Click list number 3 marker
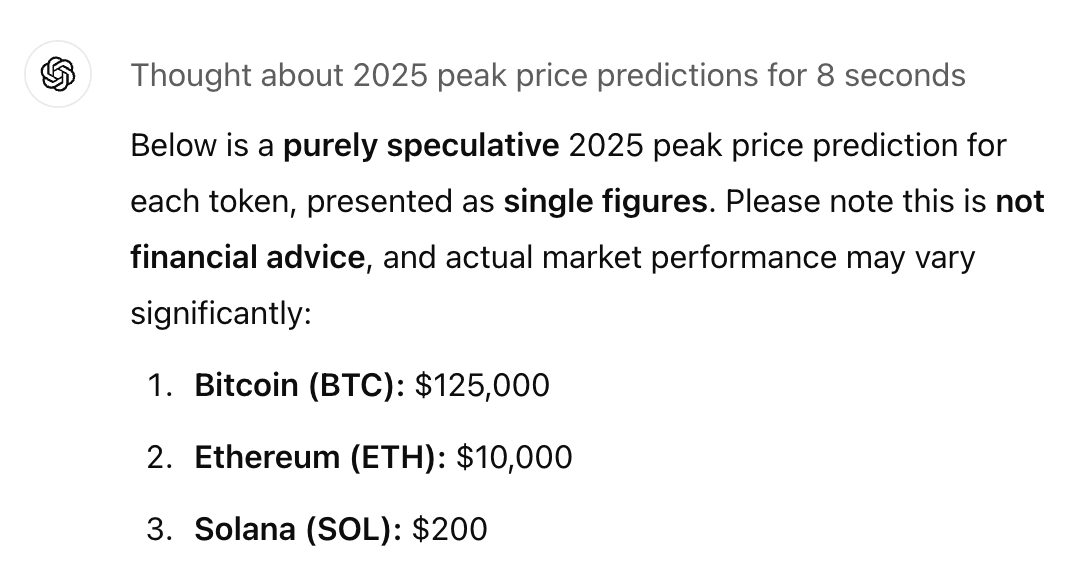This screenshot has width=1088, height=586. point(160,529)
